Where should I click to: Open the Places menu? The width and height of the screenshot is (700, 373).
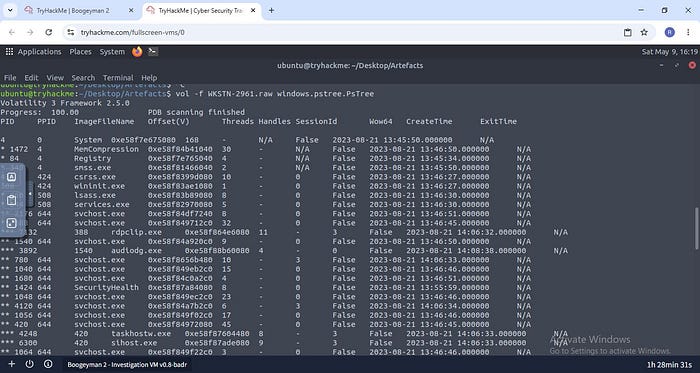click(80, 52)
